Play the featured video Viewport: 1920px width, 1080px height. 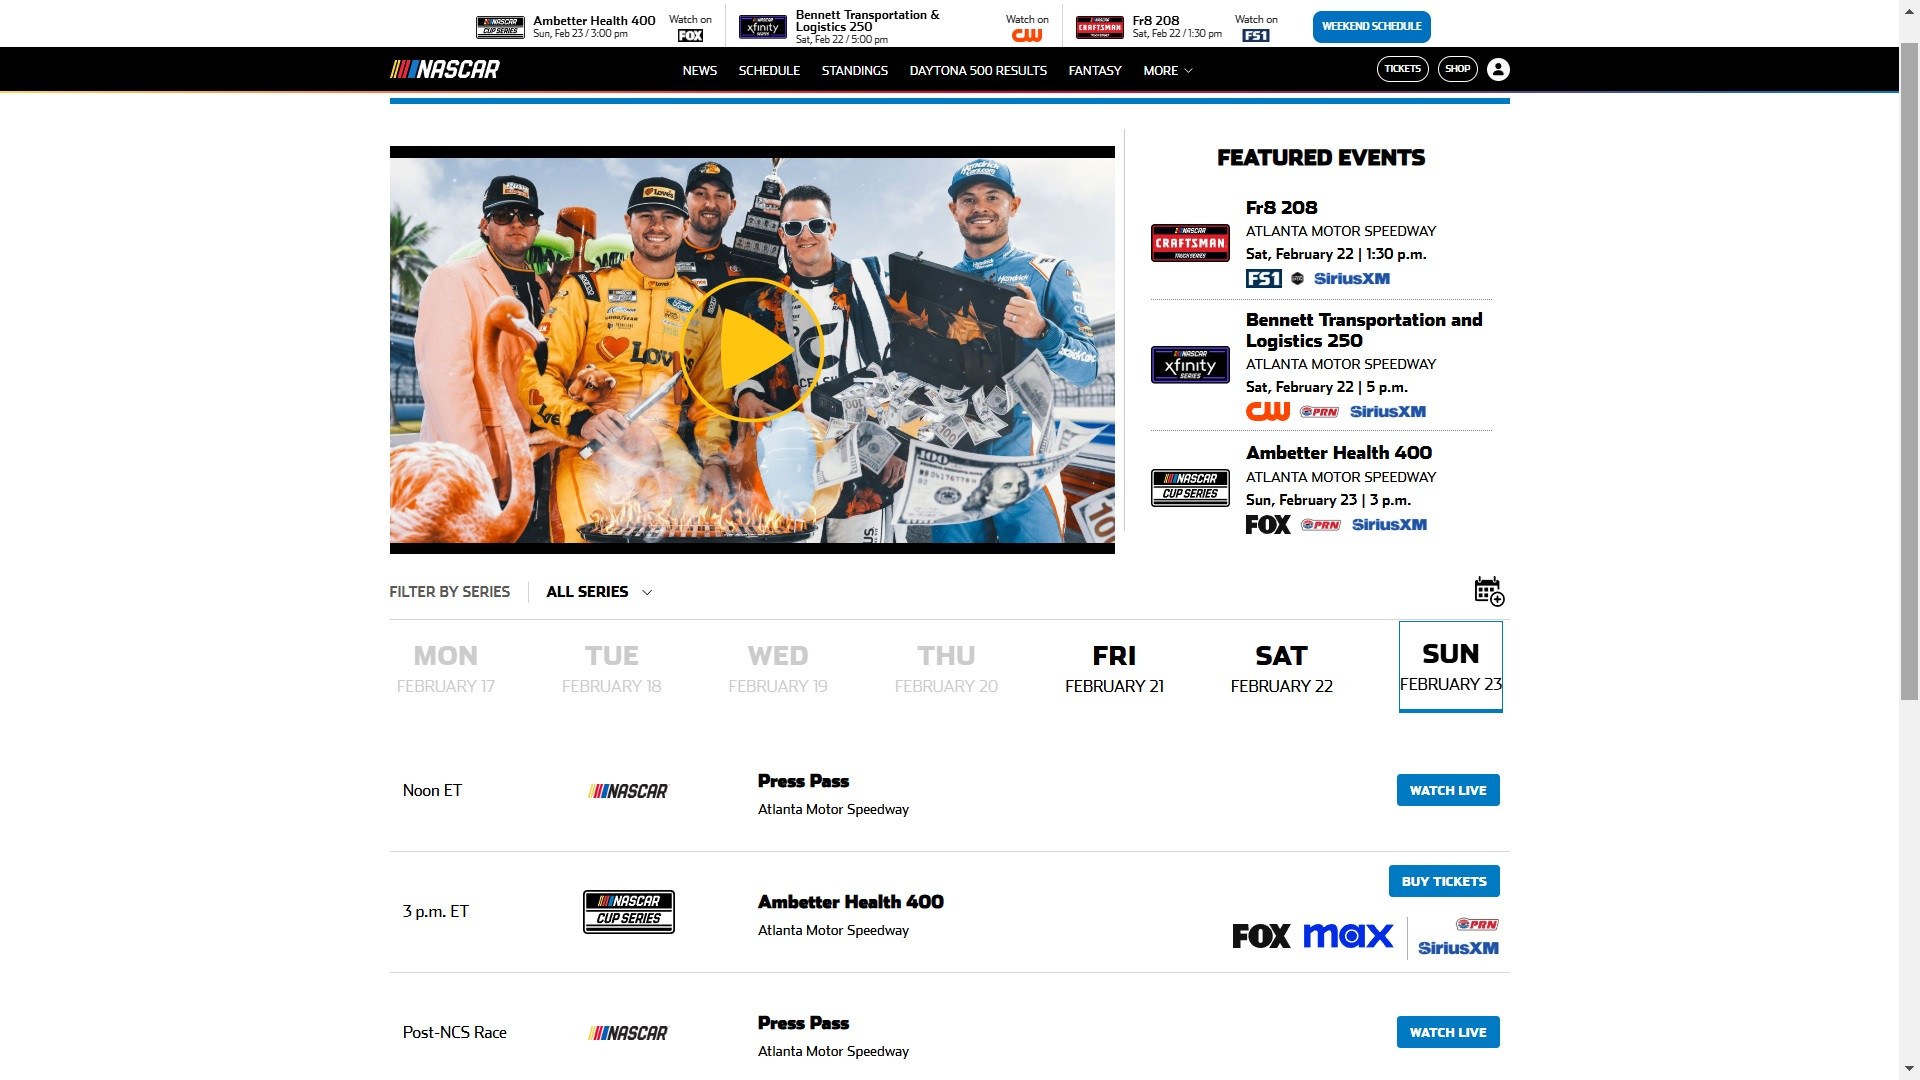click(752, 349)
